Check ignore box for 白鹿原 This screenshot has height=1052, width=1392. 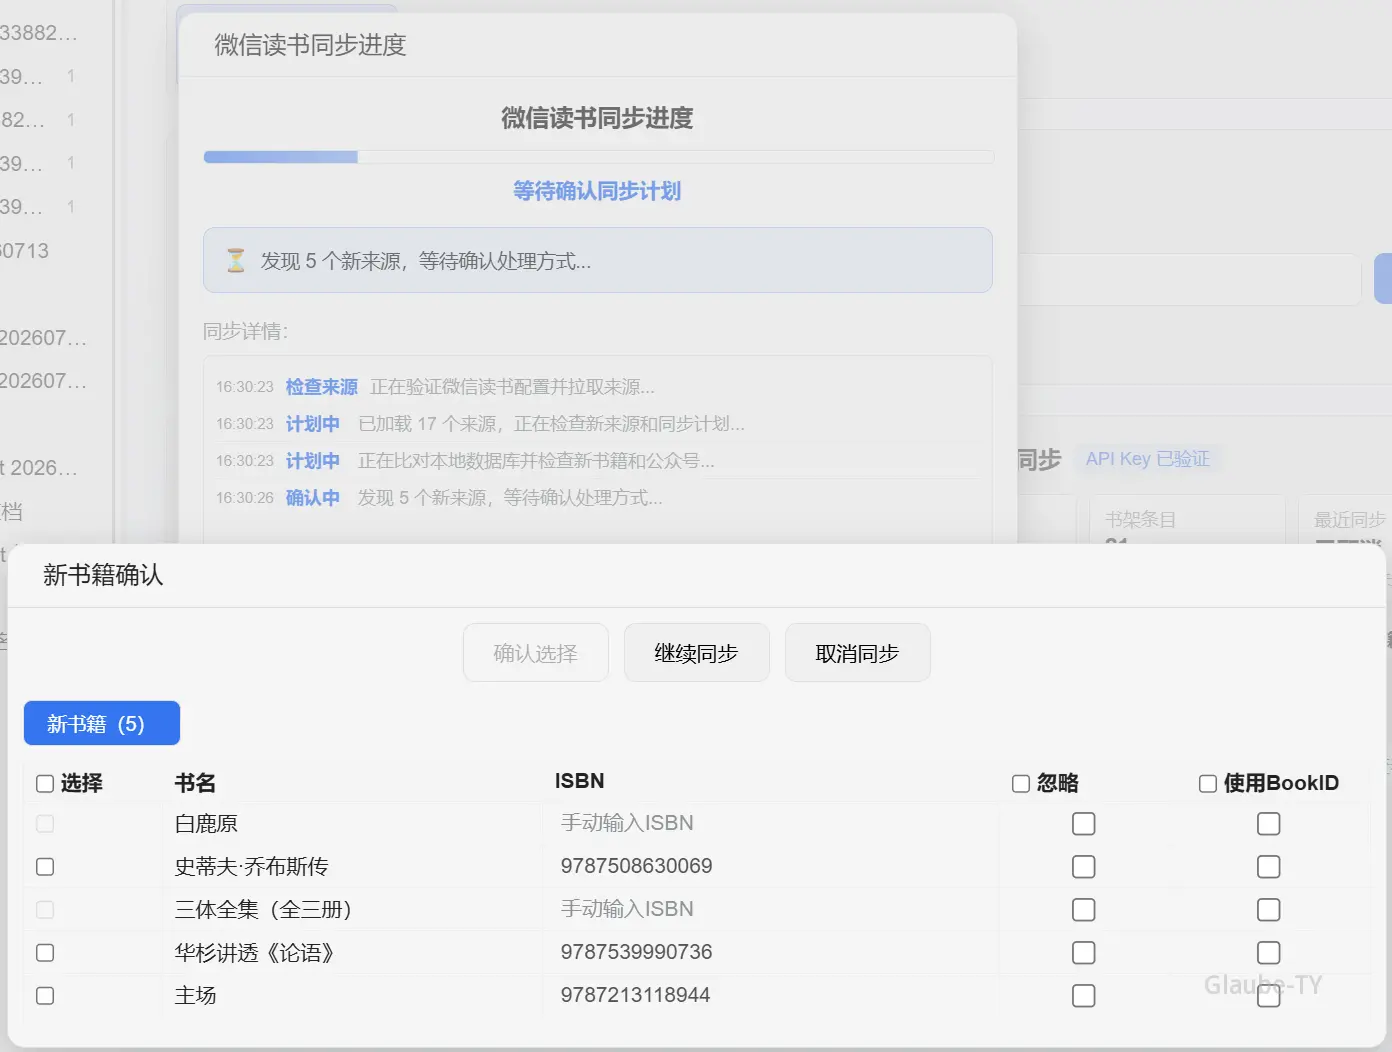tap(1084, 824)
